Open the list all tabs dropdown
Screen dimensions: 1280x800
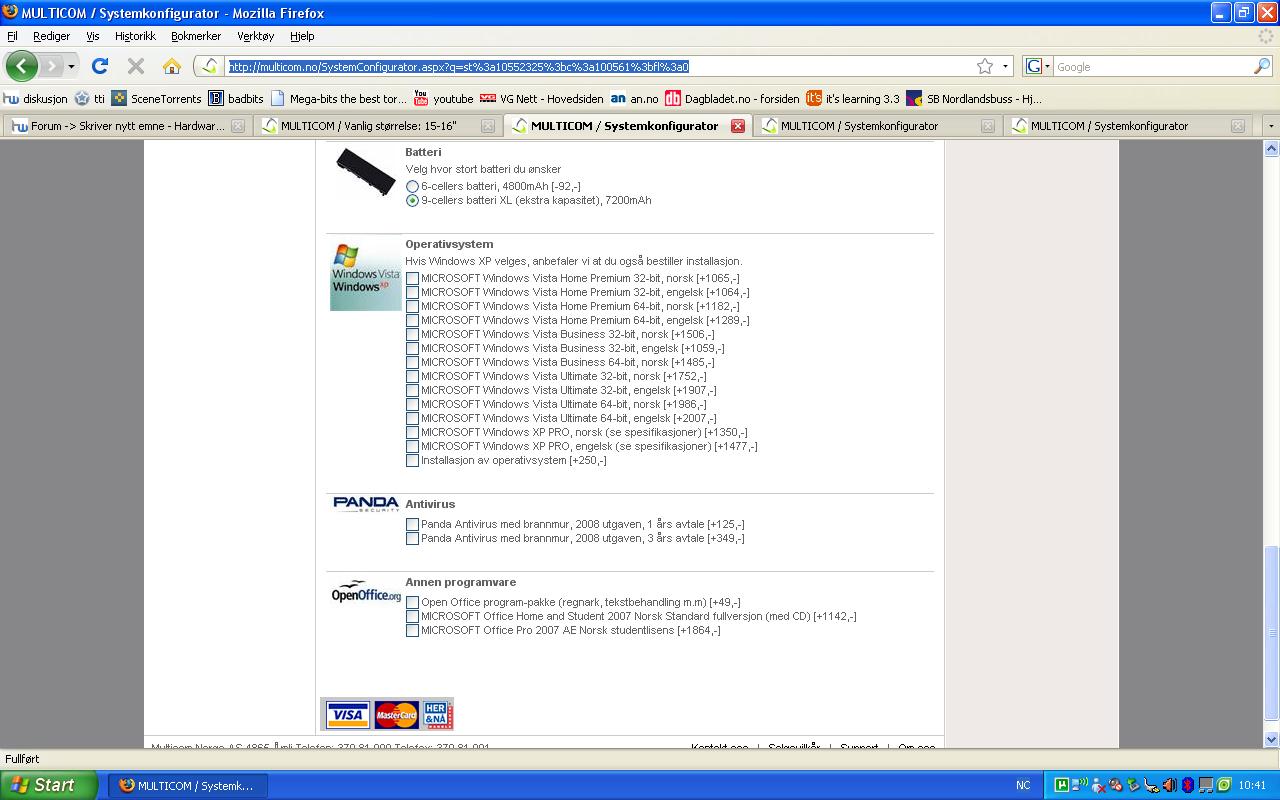tap(1270, 126)
